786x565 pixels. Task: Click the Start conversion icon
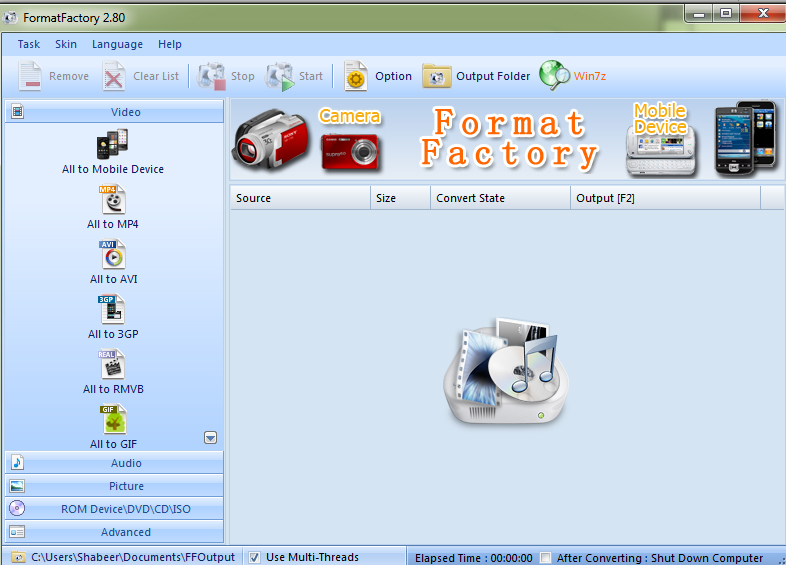tap(280, 76)
